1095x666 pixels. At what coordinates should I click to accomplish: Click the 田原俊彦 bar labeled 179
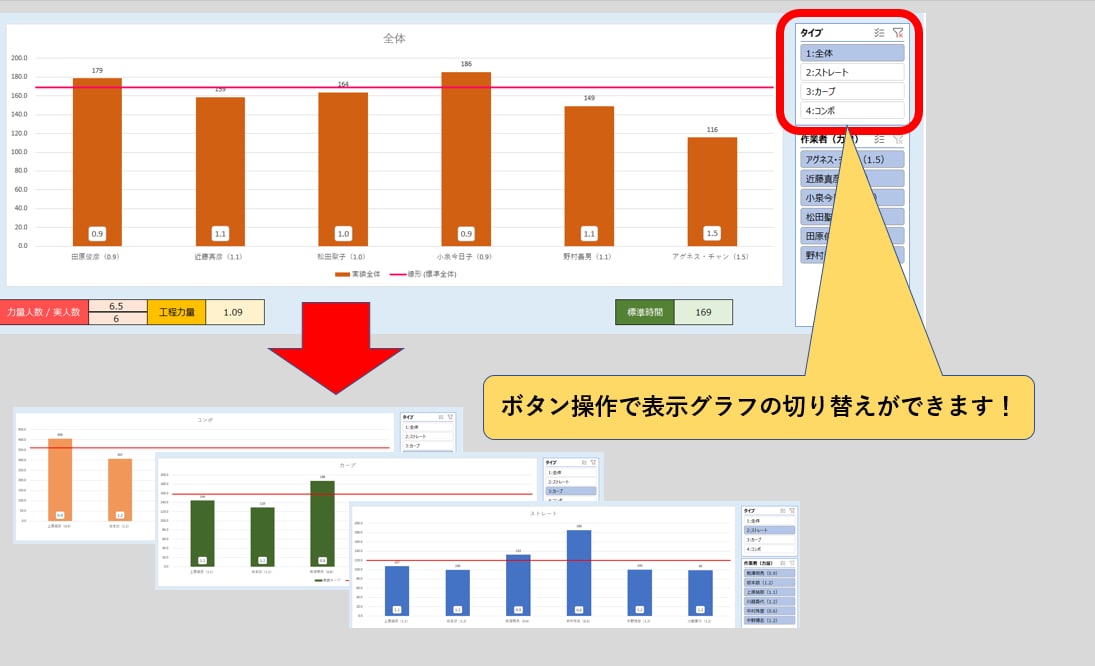pos(97,162)
